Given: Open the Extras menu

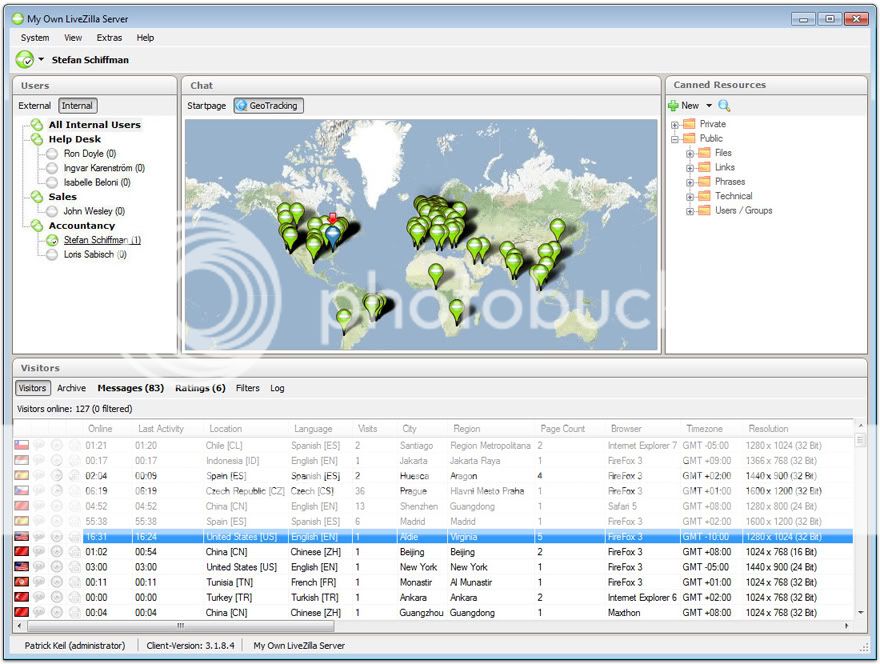Looking at the screenshot, I should point(109,37).
